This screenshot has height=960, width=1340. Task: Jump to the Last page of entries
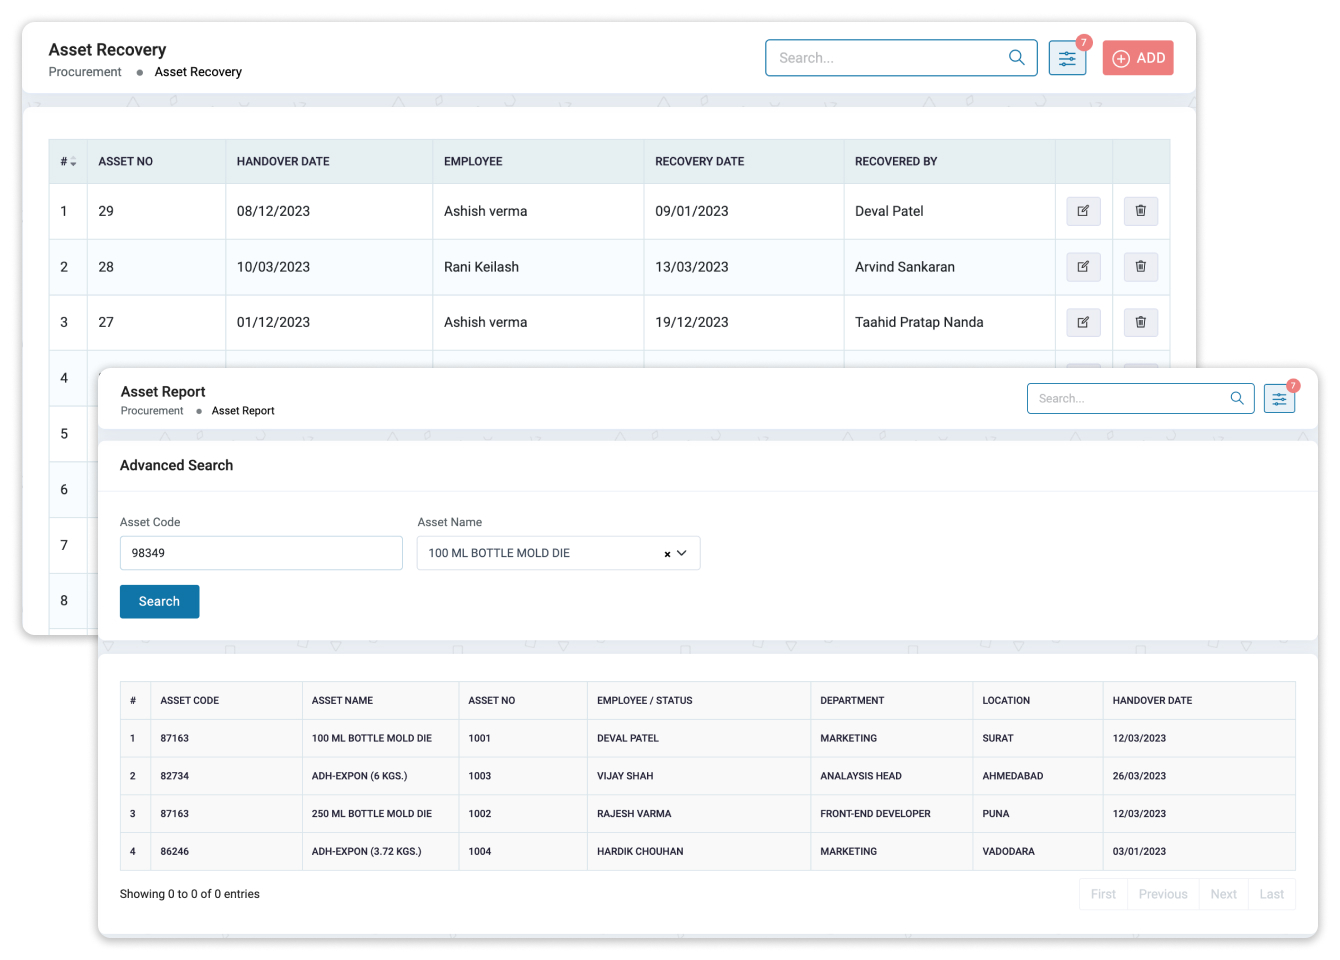pyautogui.click(x=1271, y=894)
